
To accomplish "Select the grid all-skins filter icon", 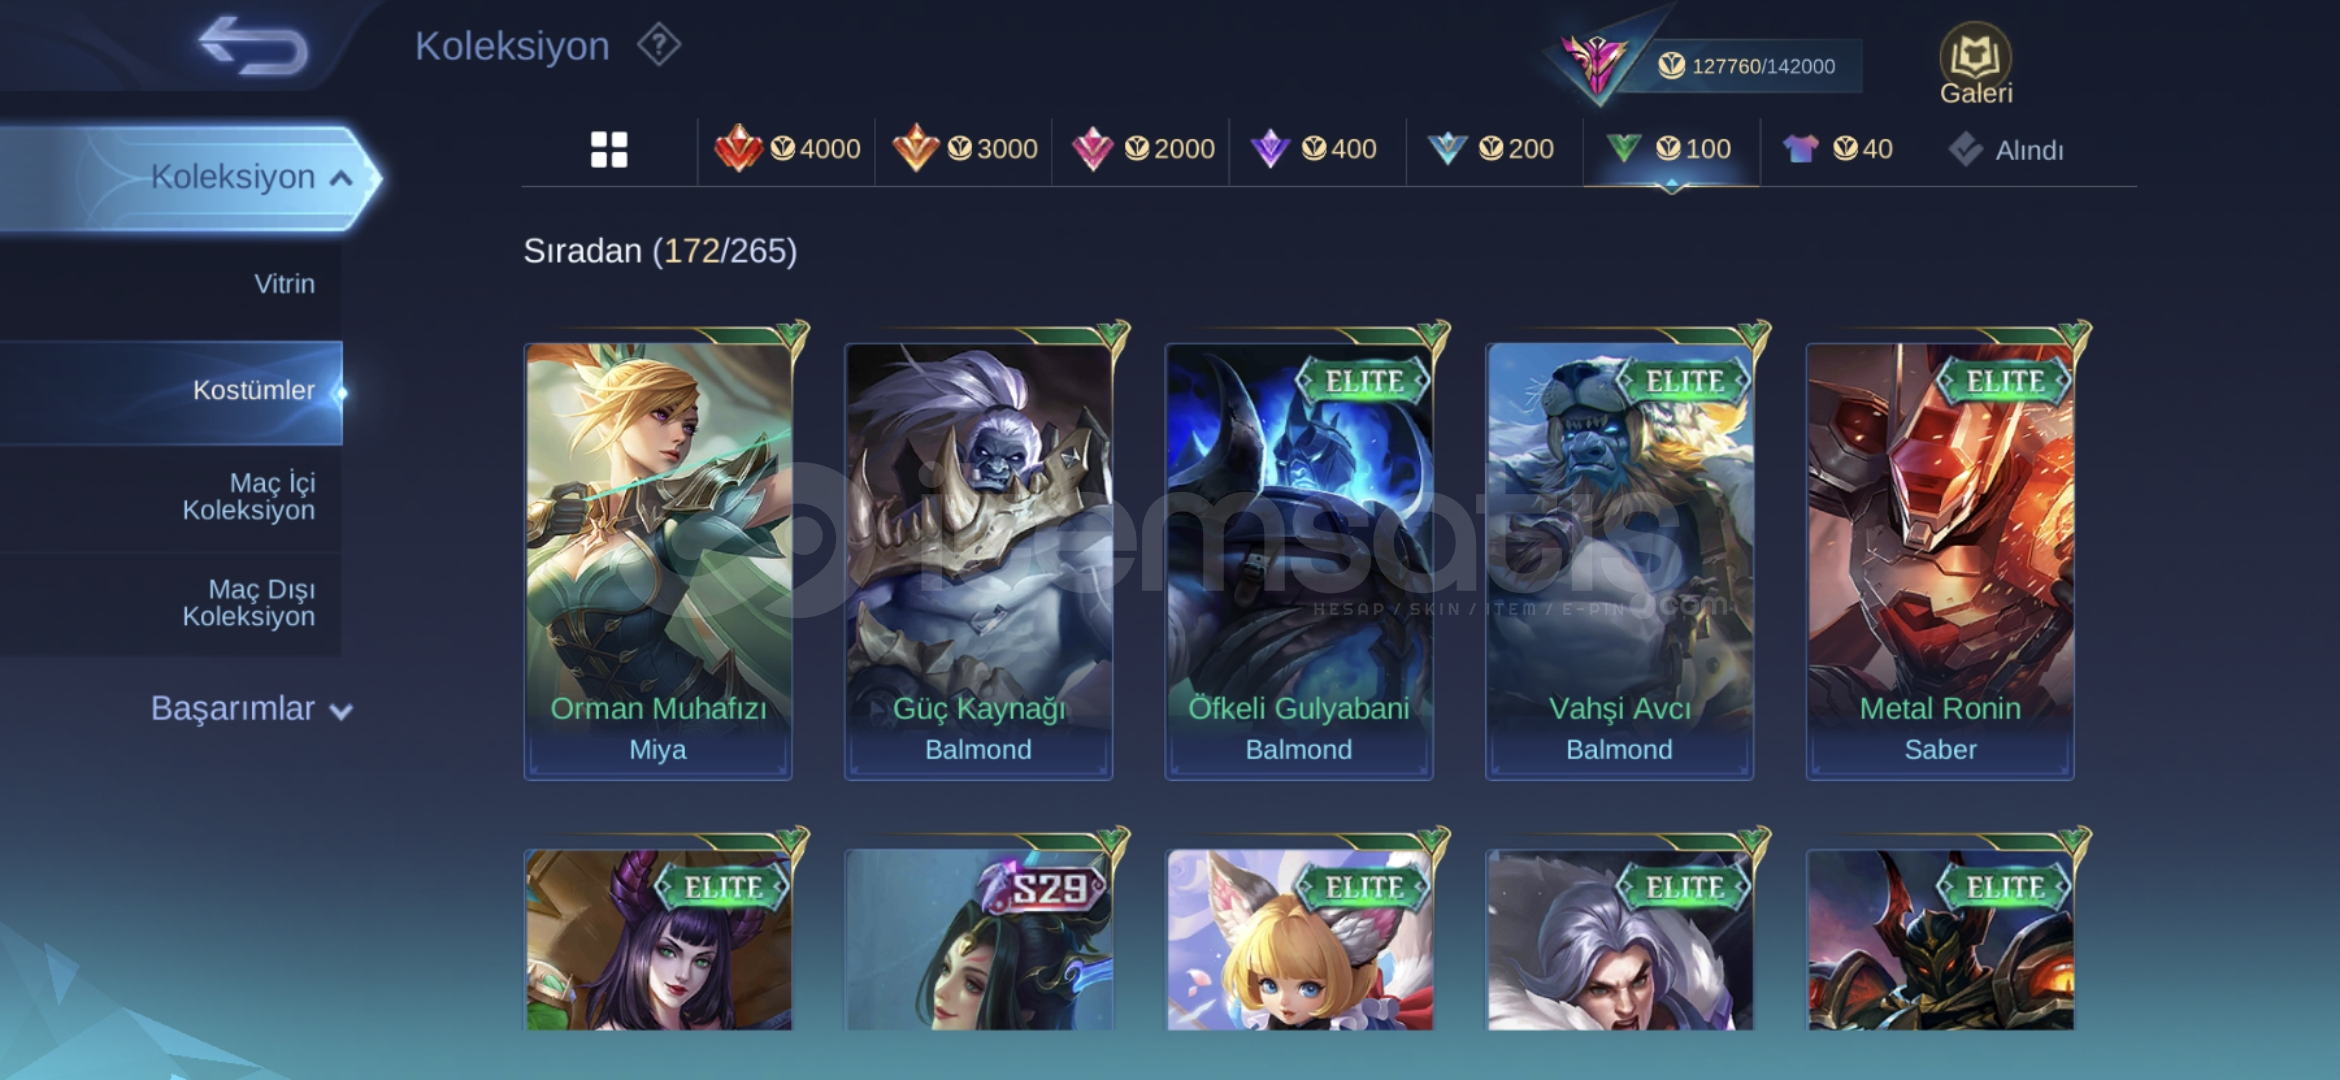I will (609, 150).
